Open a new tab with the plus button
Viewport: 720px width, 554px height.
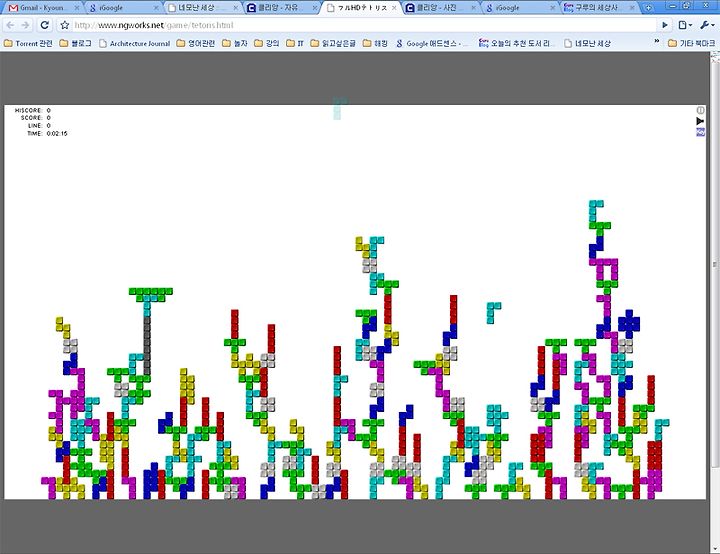point(648,8)
